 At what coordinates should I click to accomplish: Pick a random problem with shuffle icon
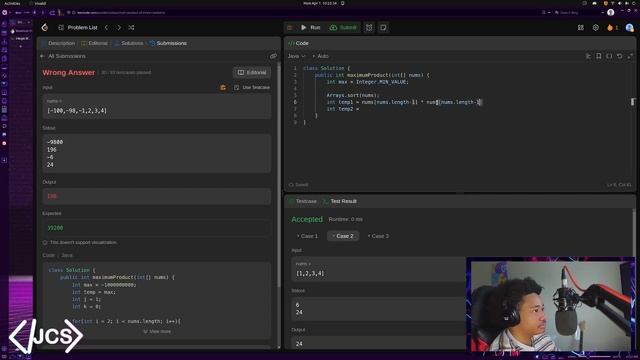coord(131,27)
